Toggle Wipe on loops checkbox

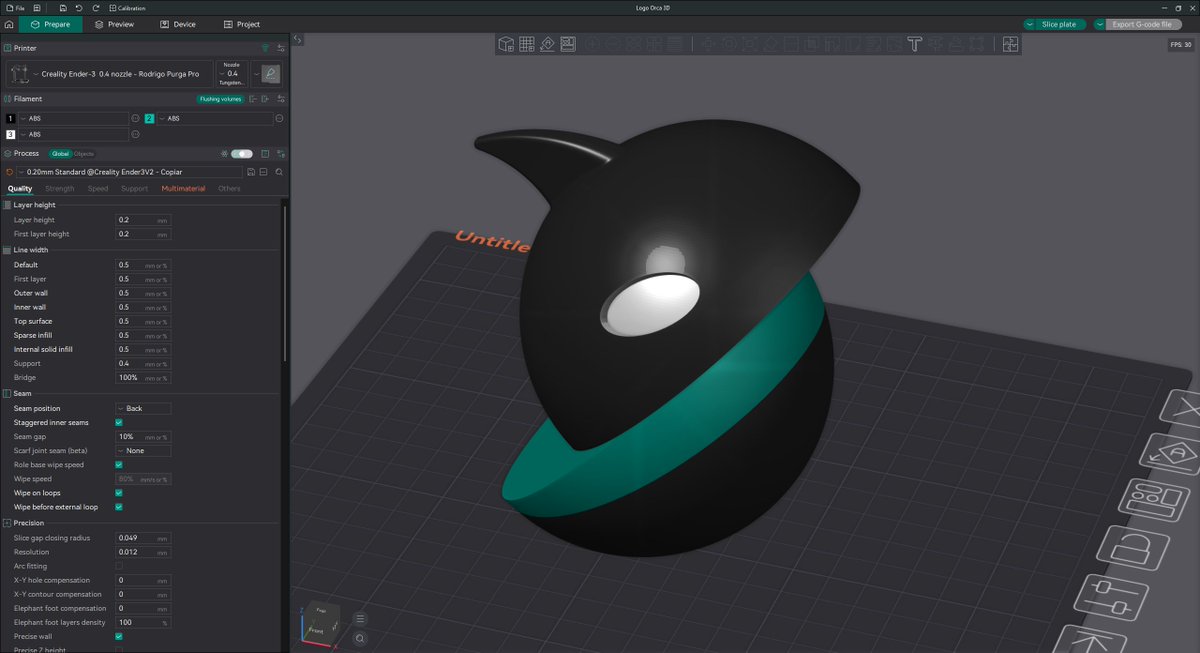click(119, 493)
